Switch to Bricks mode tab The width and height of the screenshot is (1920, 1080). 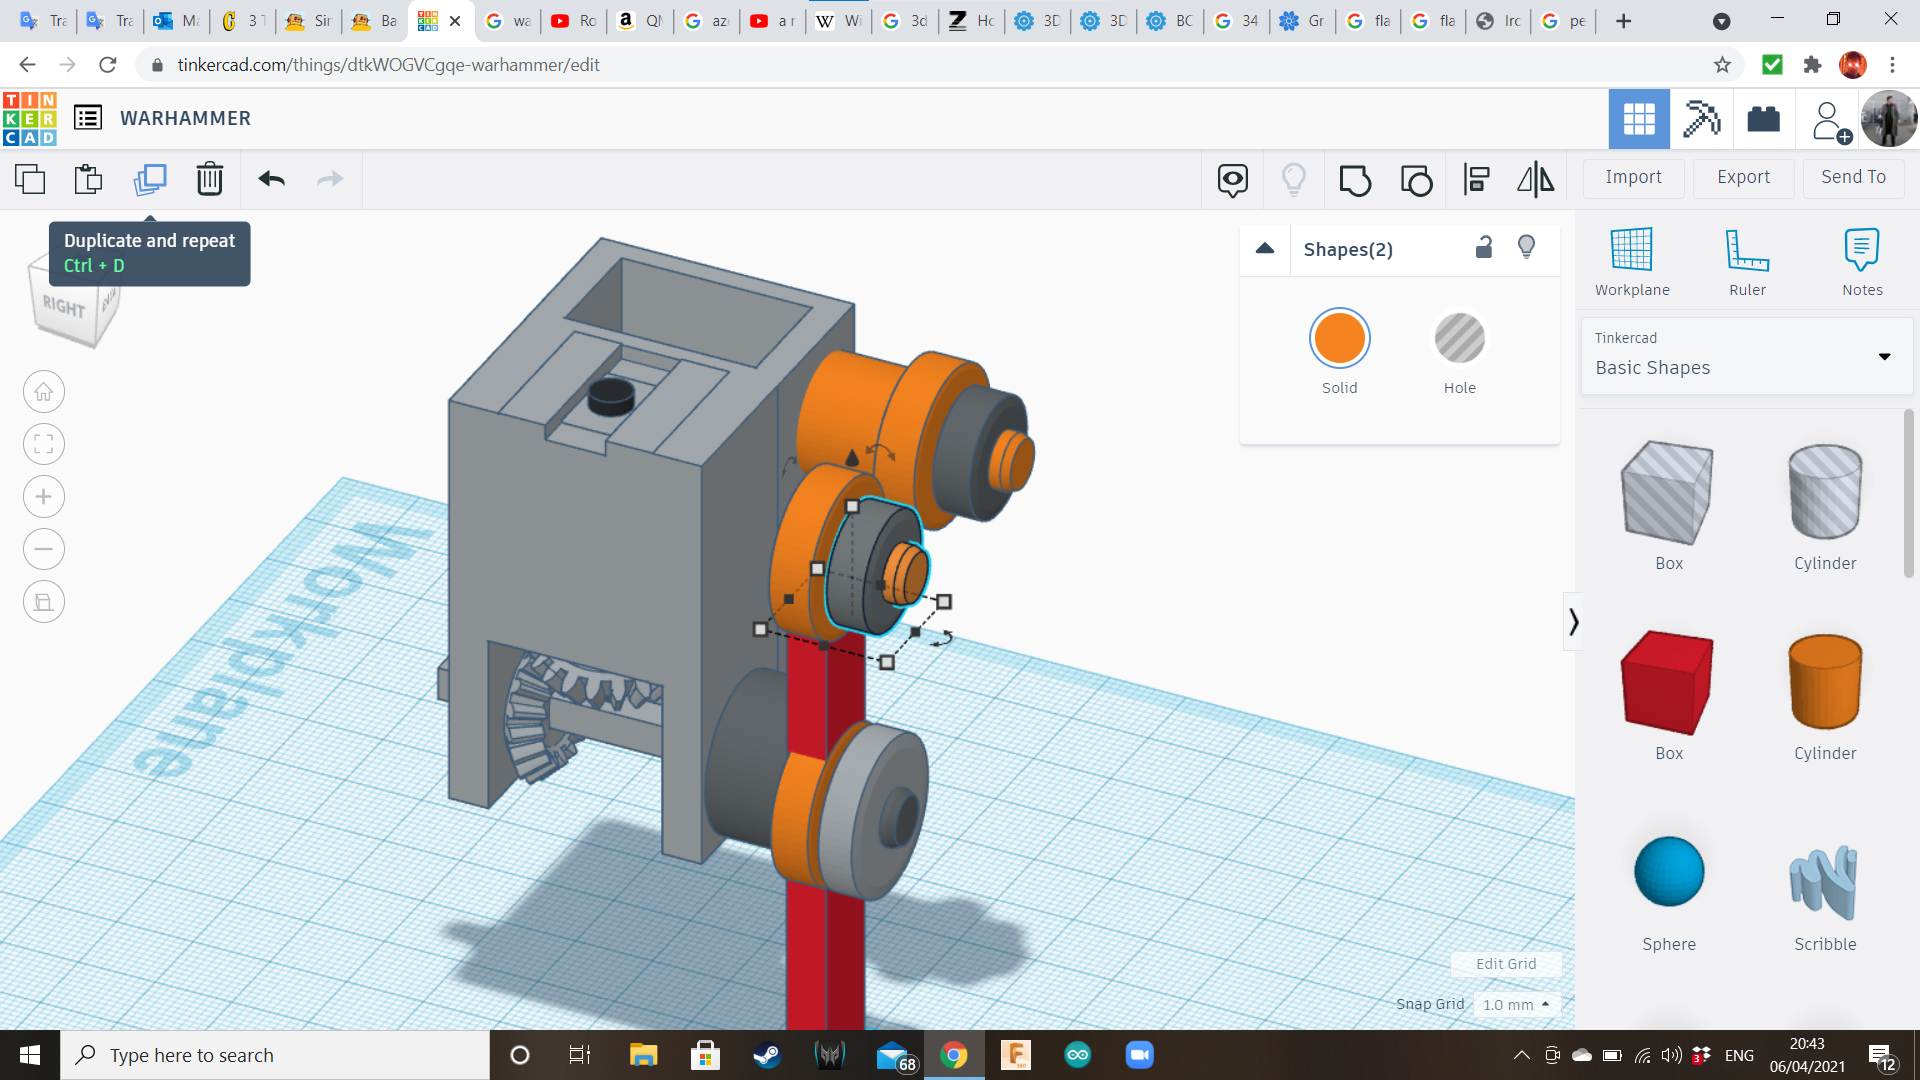tap(1763, 119)
